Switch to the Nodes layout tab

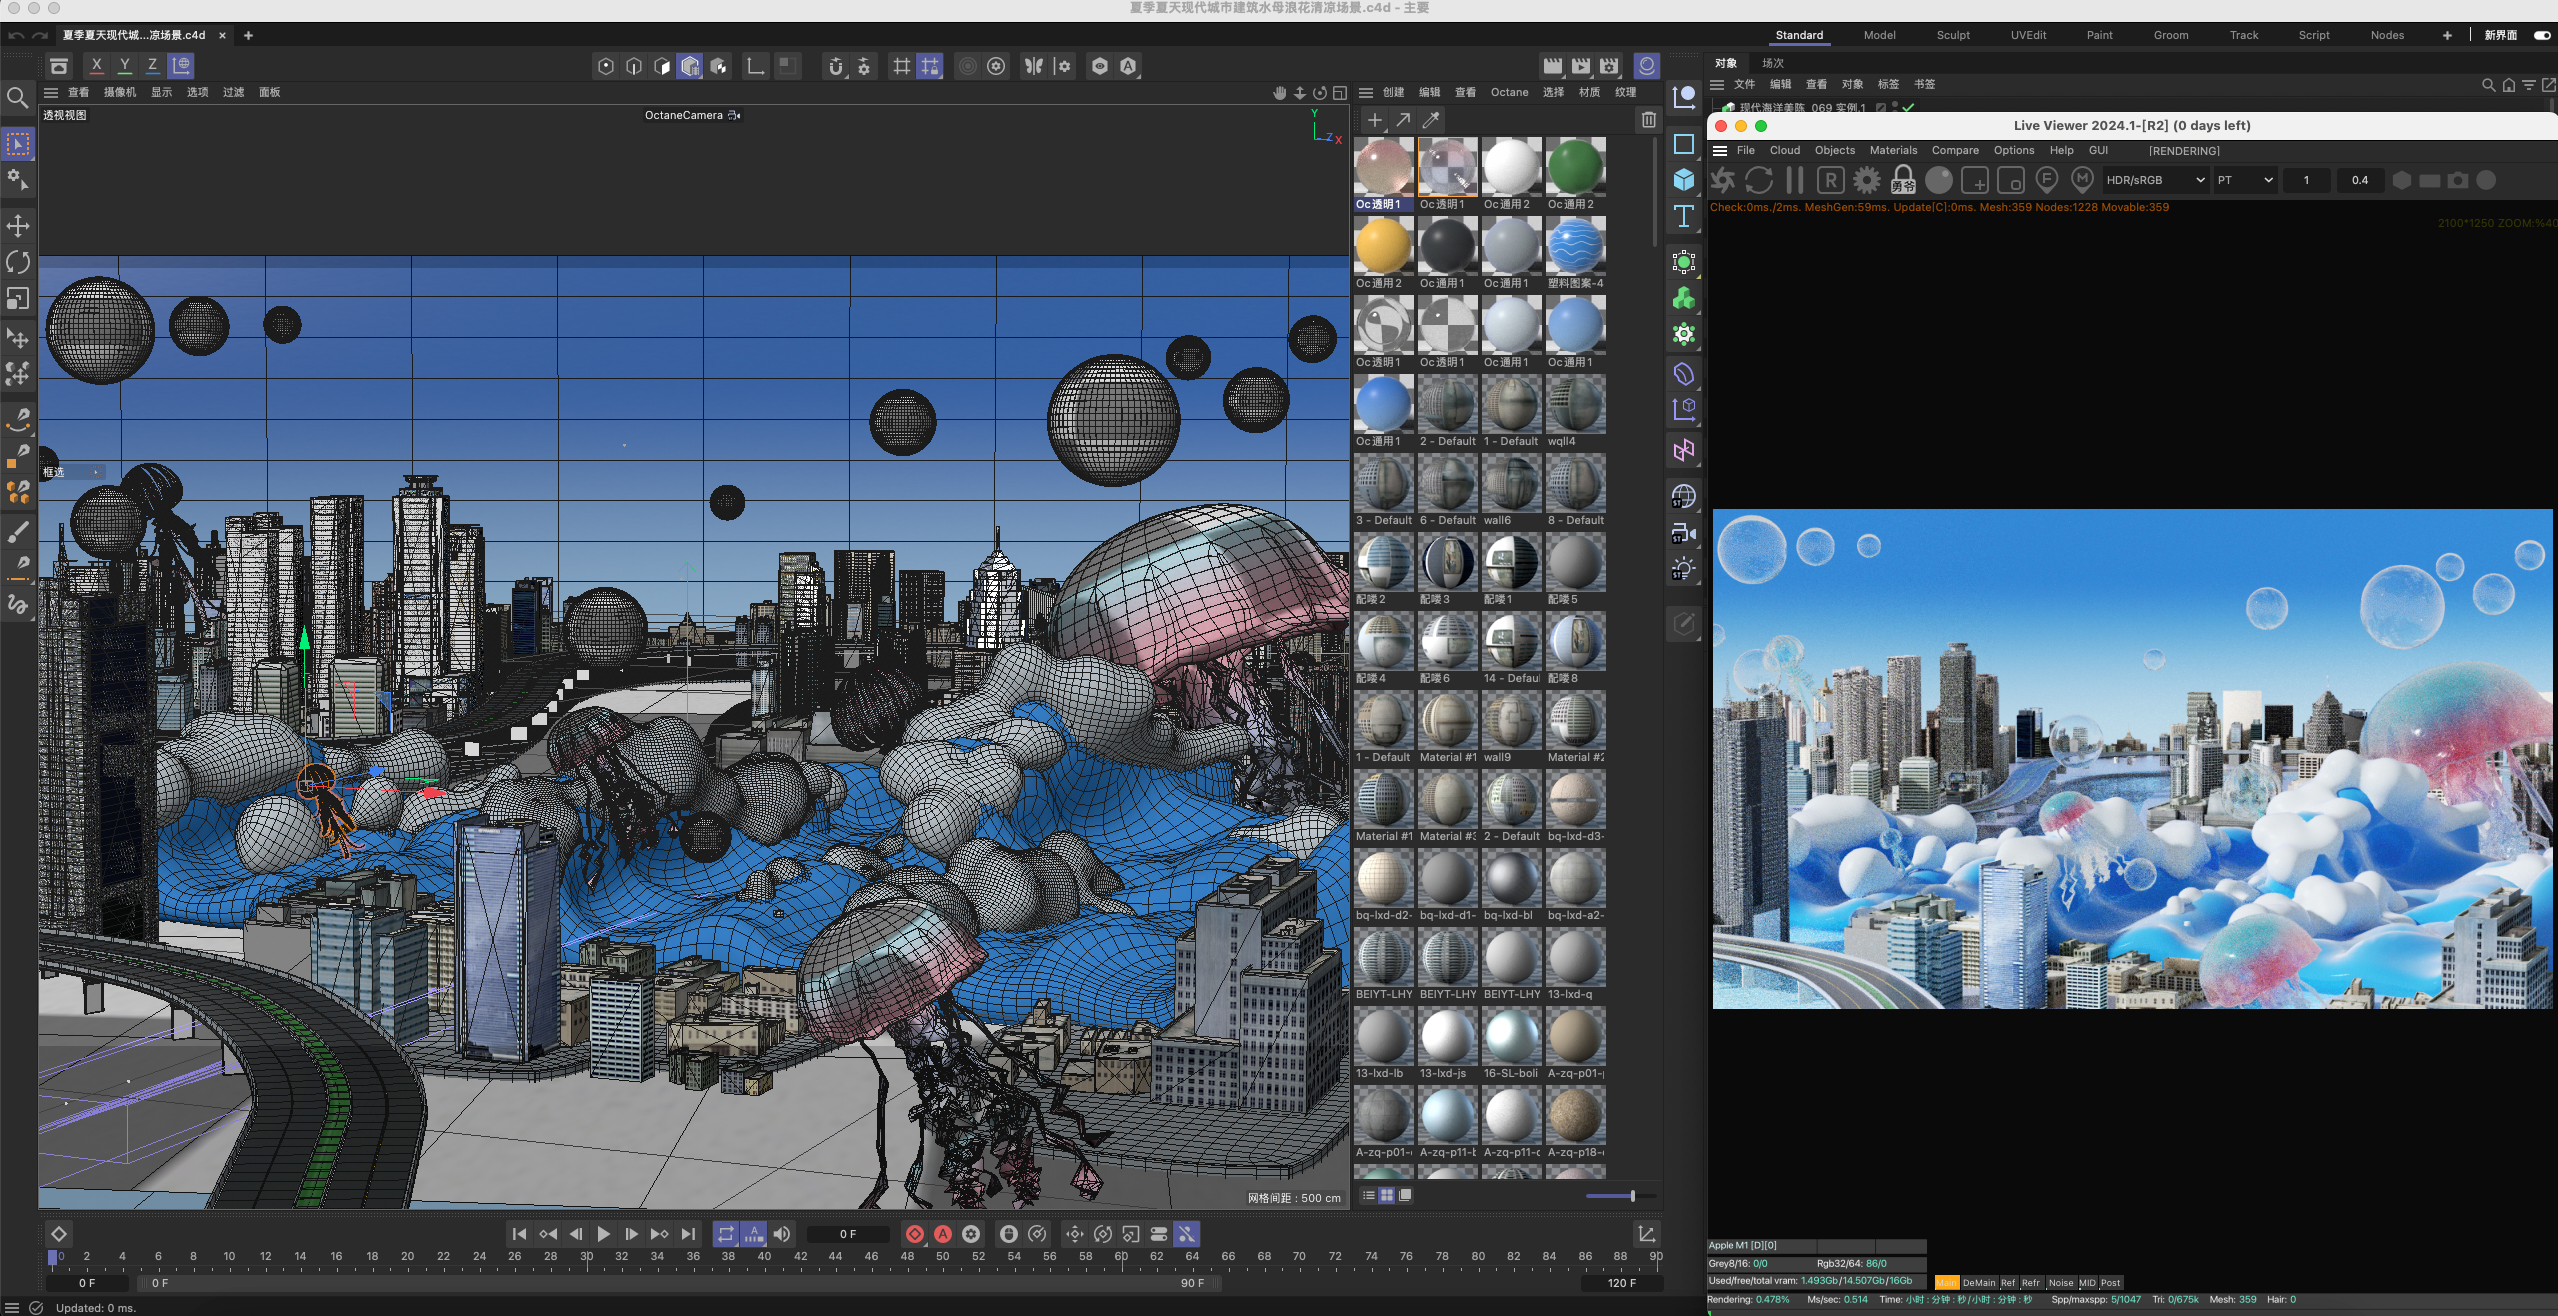click(2386, 35)
